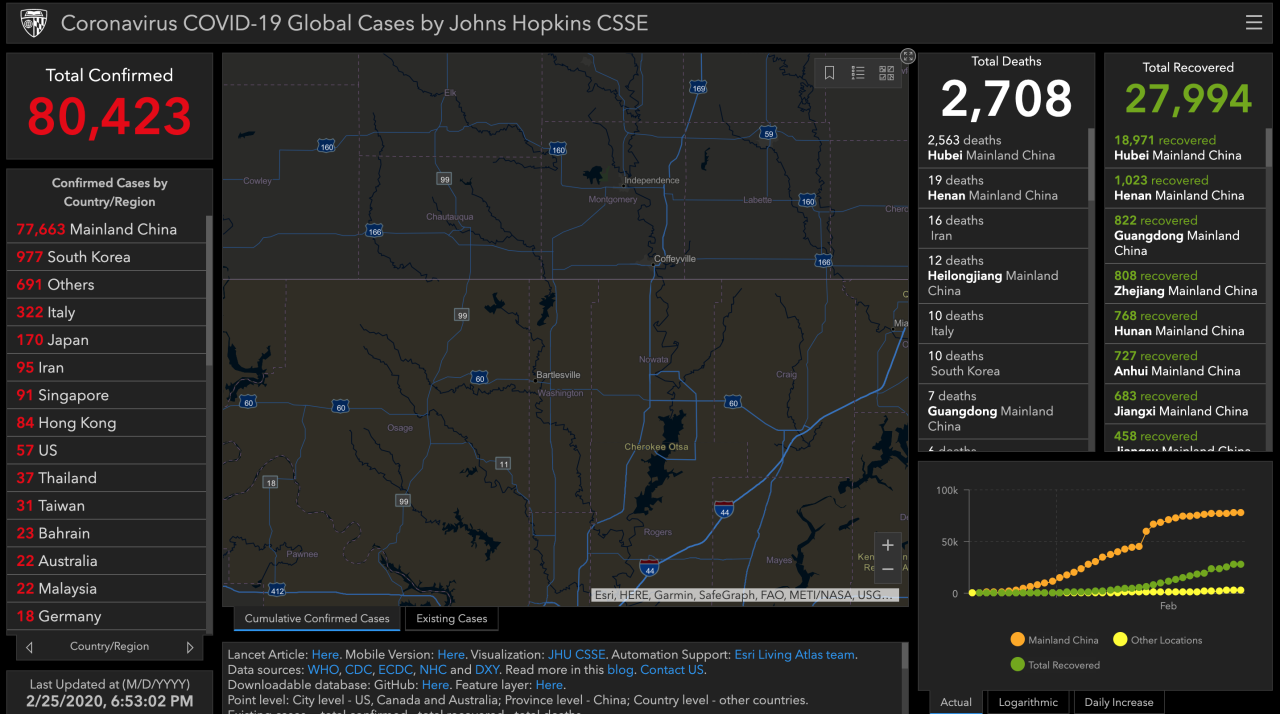Click the Bartlesville label on map
This screenshot has height=714, width=1280.
(x=558, y=375)
